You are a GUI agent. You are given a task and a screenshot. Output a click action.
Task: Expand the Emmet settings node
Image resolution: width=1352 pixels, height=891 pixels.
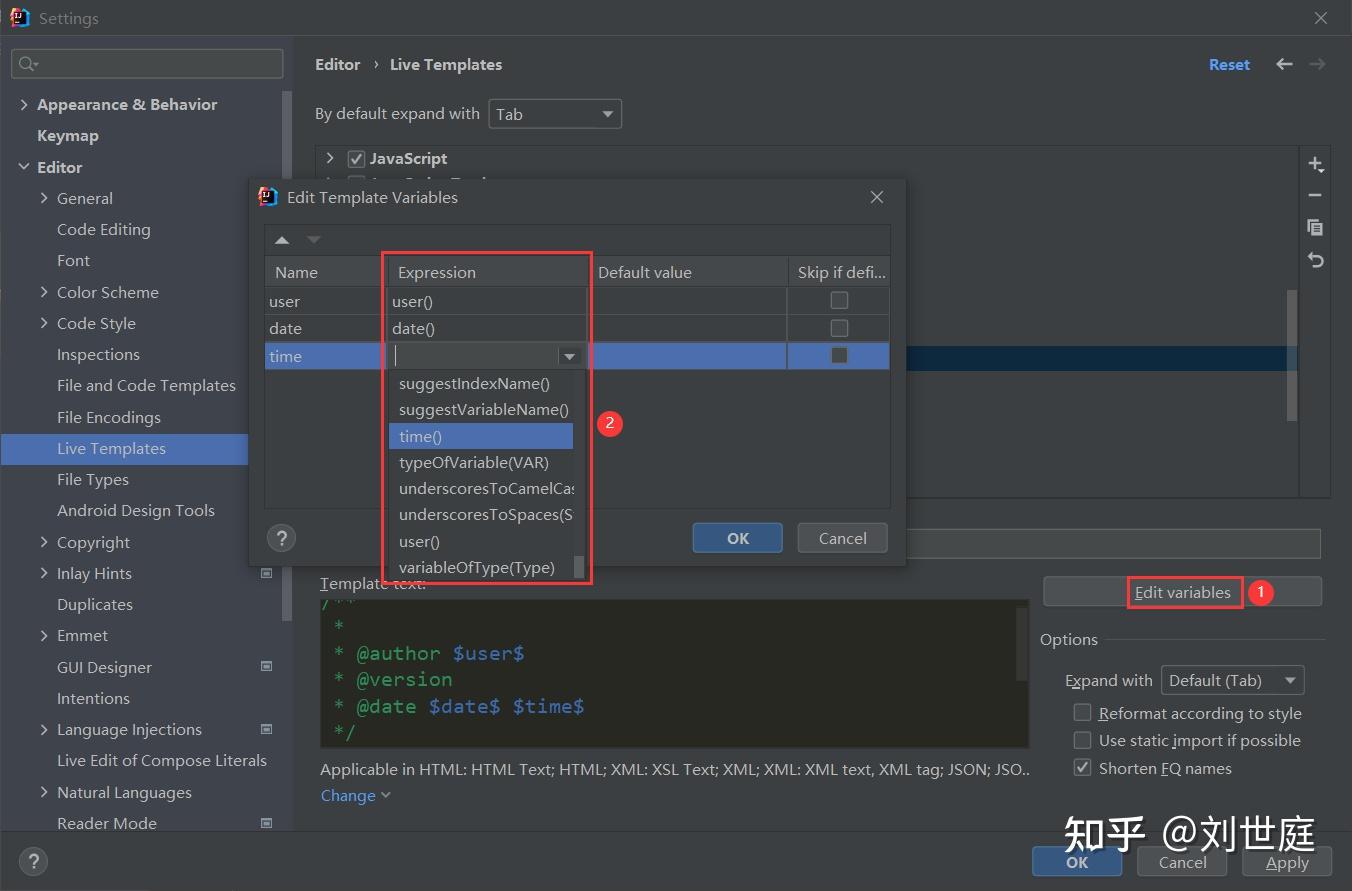44,635
